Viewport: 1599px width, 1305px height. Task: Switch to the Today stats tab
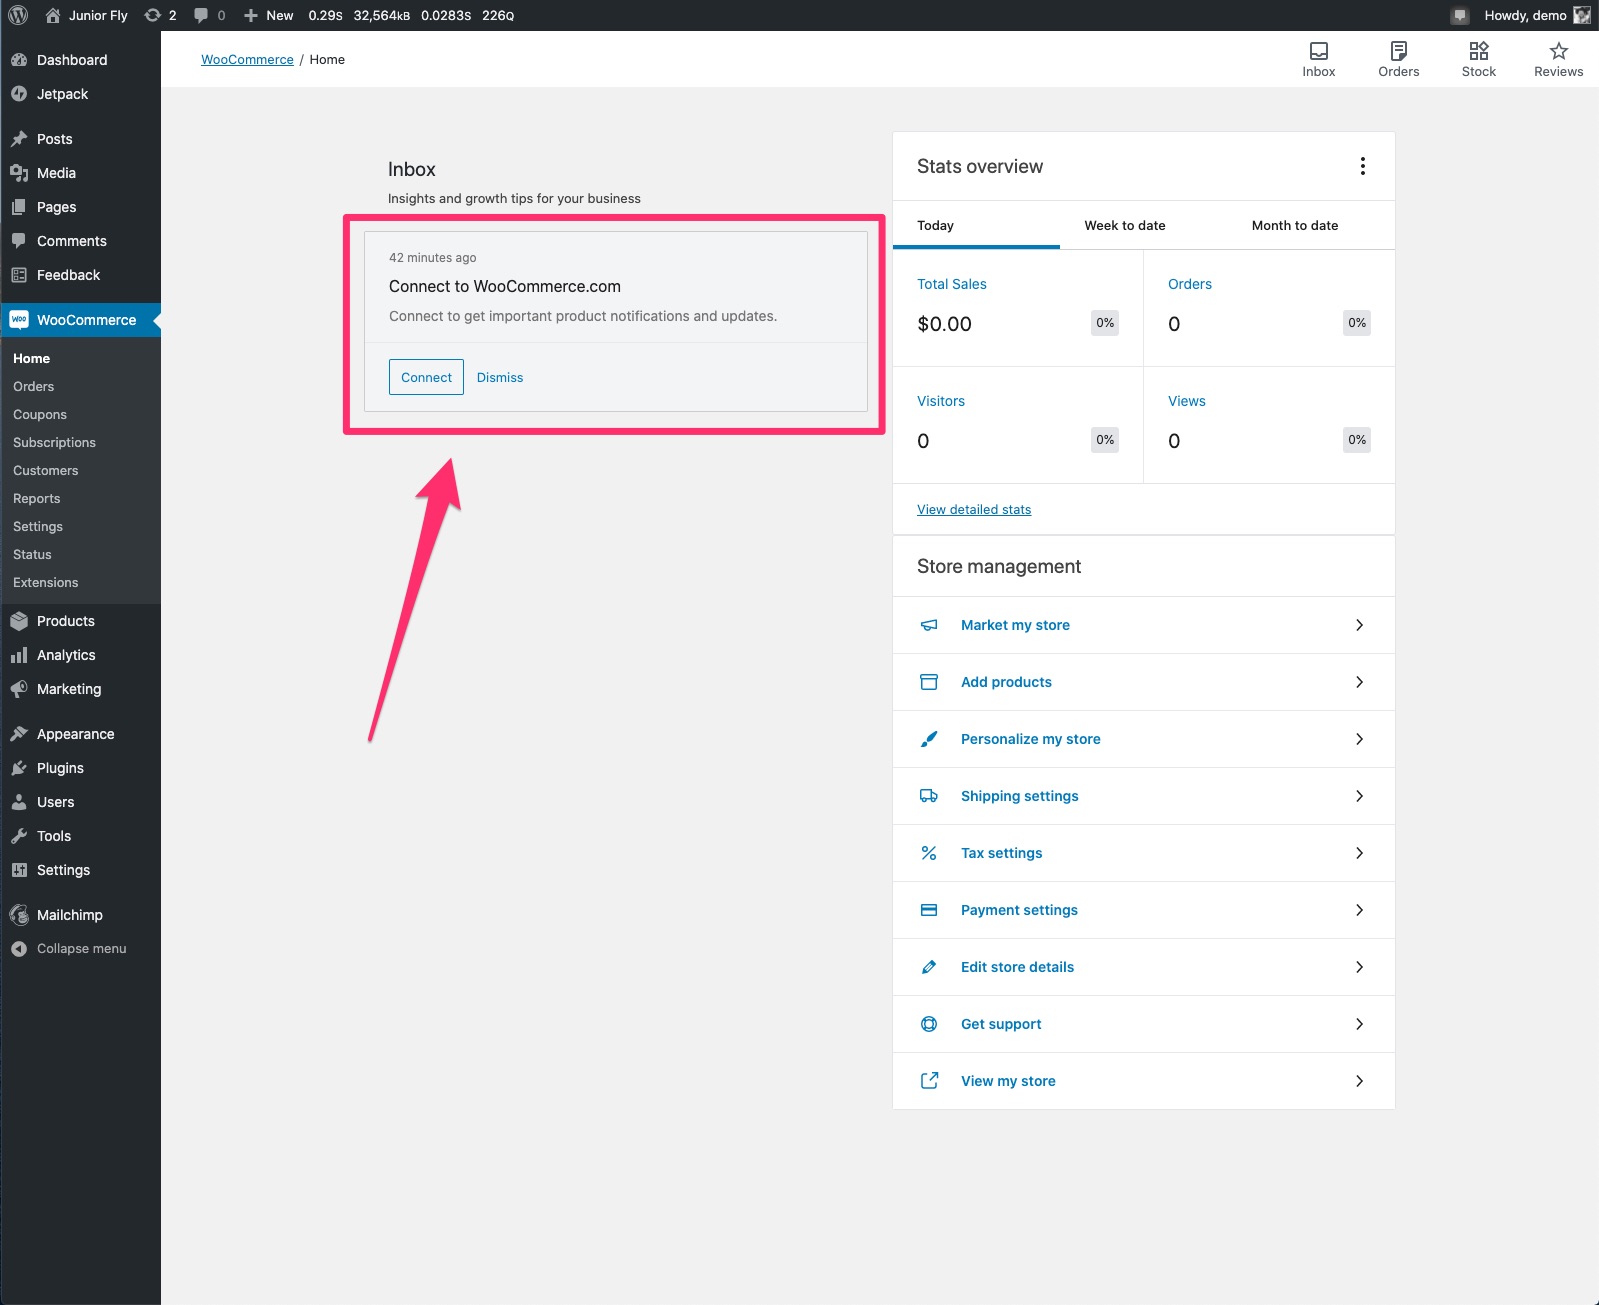(x=976, y=225)
